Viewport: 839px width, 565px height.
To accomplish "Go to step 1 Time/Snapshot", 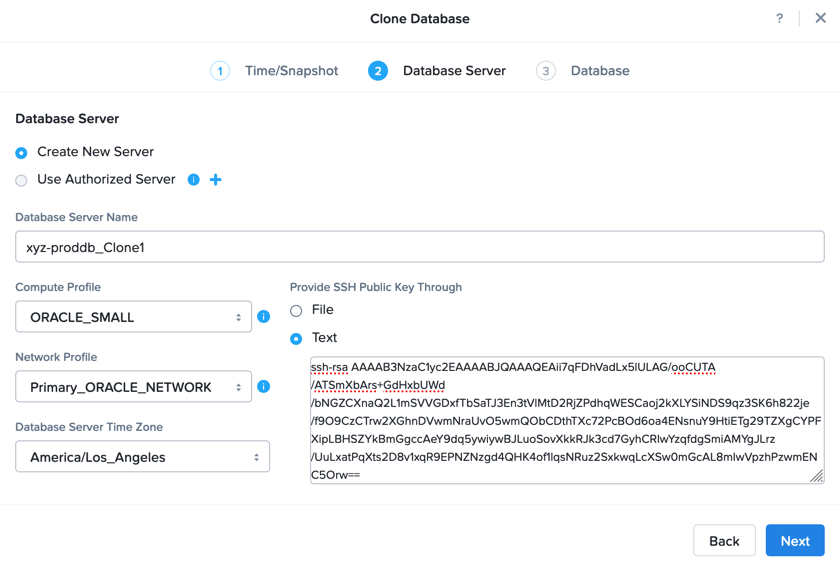I will coord(274,71).
